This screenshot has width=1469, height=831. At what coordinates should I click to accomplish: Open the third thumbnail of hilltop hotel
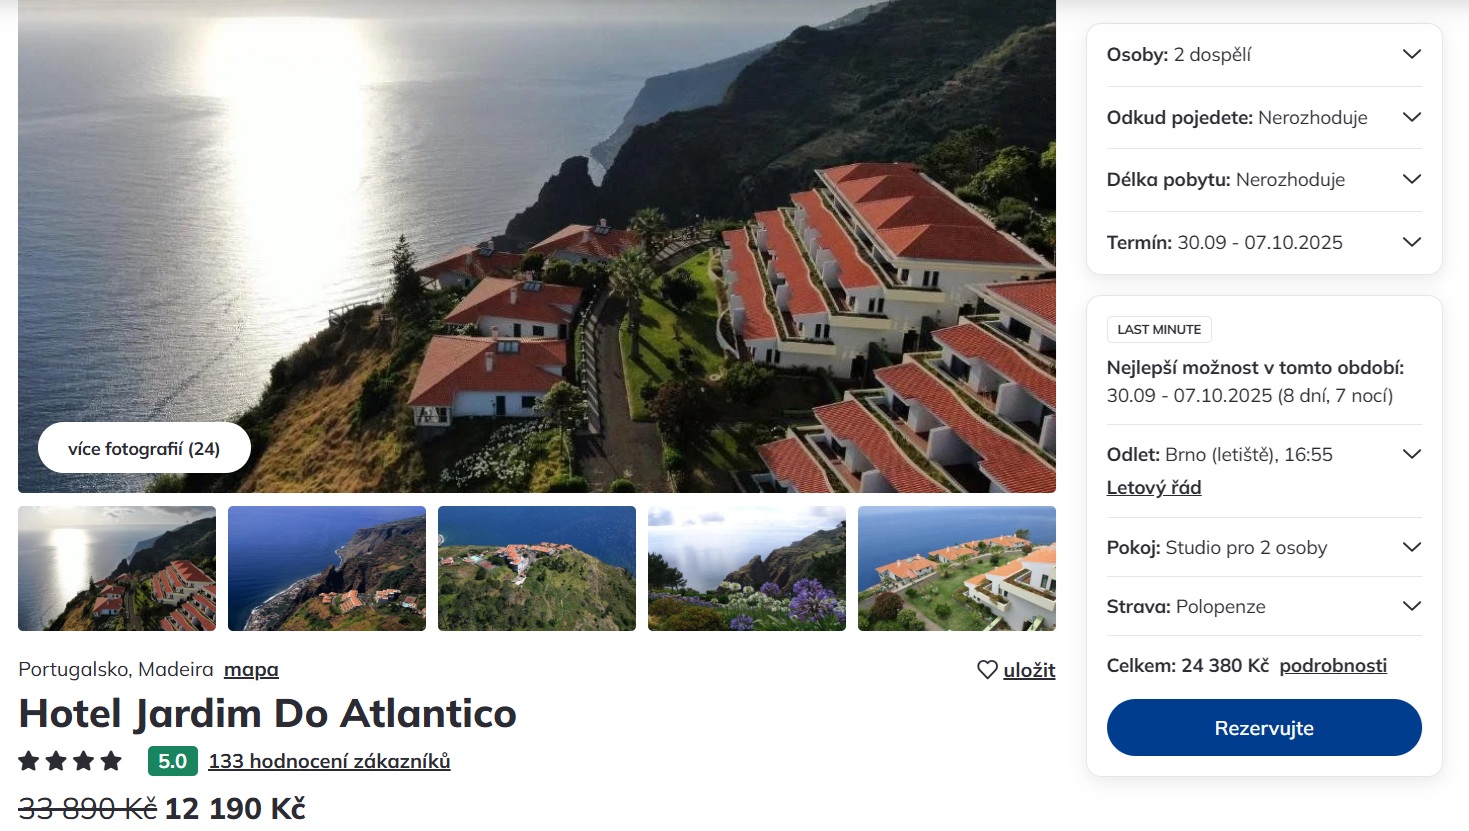537,568
